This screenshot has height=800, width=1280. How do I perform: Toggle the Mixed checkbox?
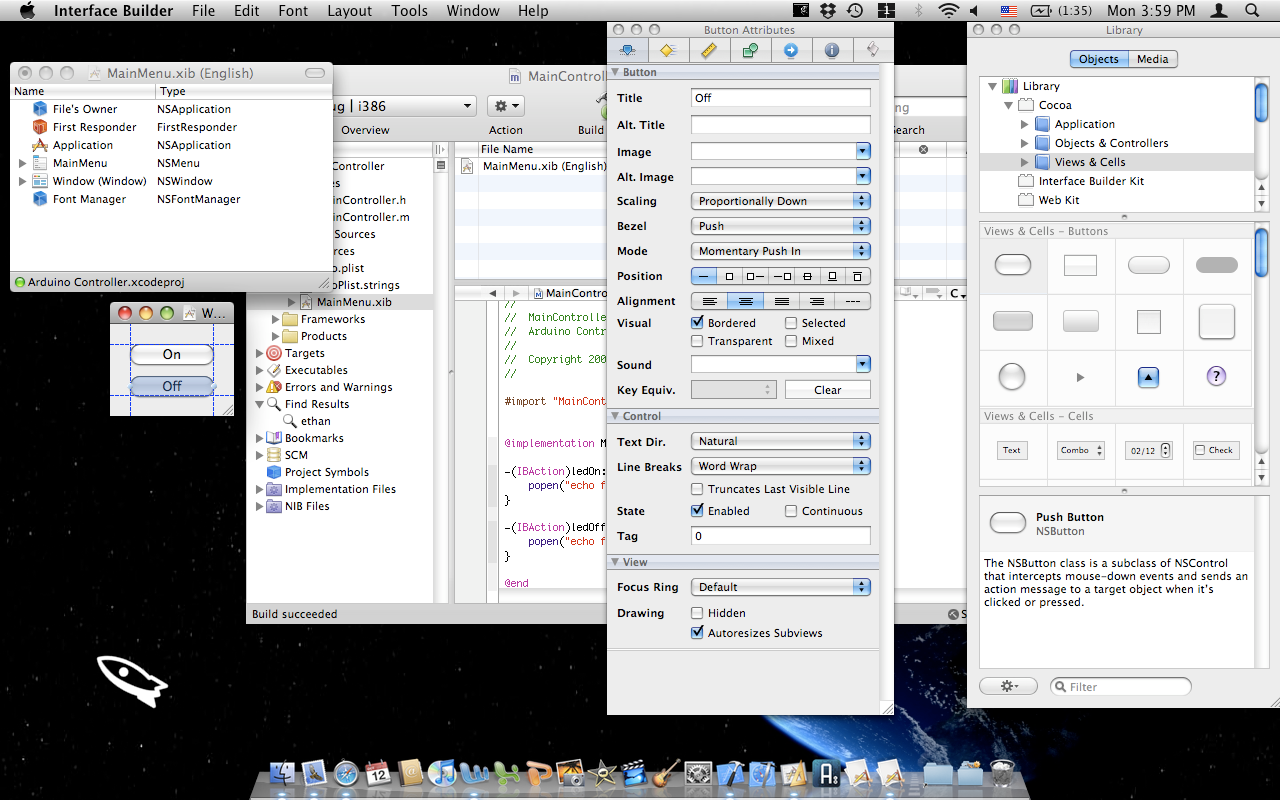tap(791, 341)
